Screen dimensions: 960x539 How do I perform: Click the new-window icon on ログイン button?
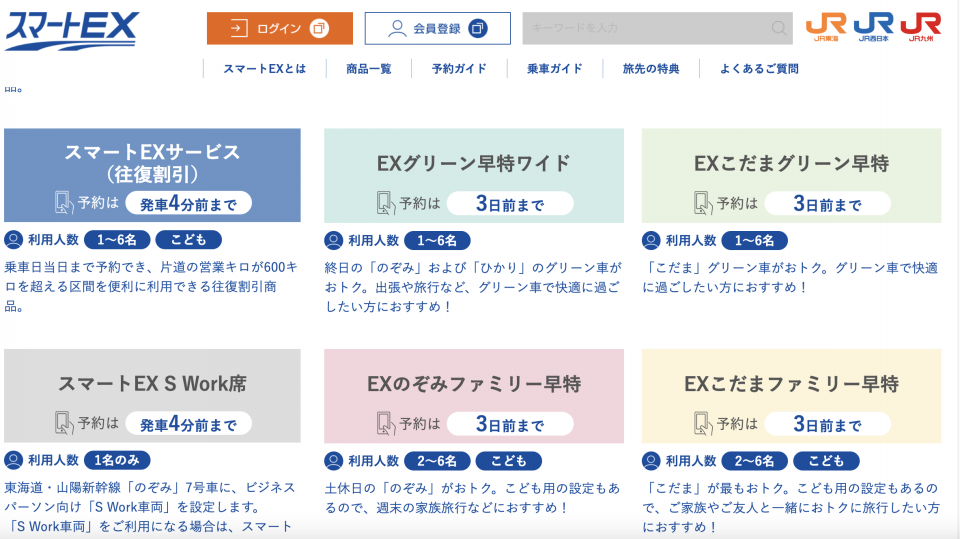pos(319,28)
